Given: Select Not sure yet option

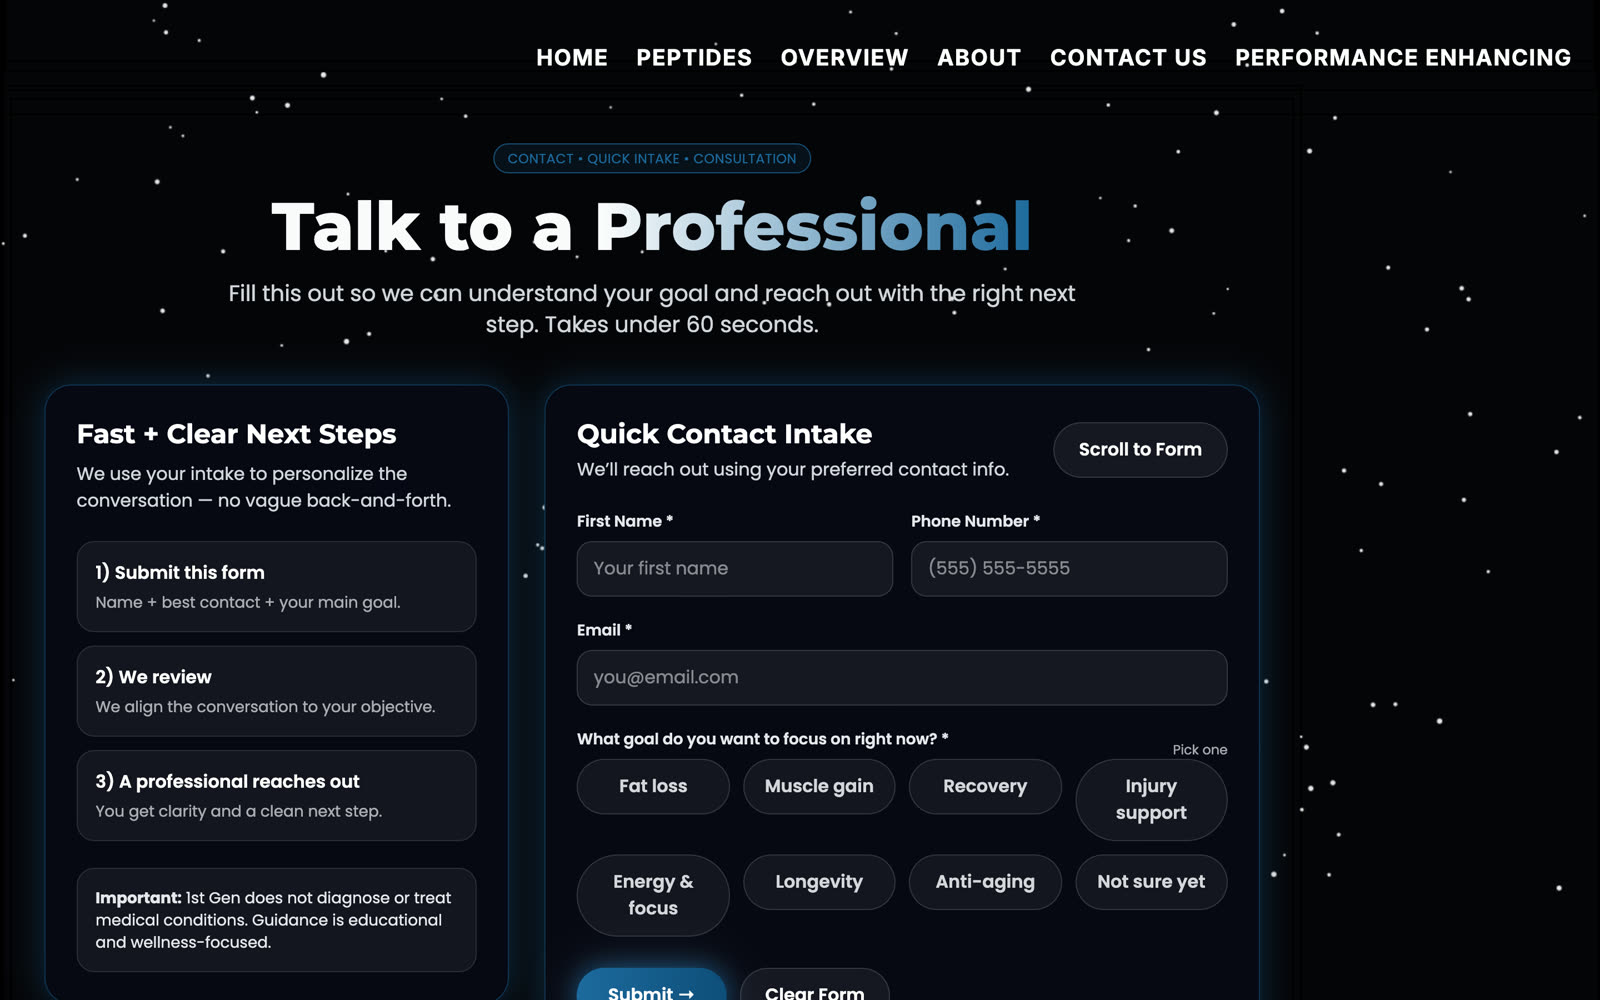Looking at the screenshot, I should (1151, 882).
